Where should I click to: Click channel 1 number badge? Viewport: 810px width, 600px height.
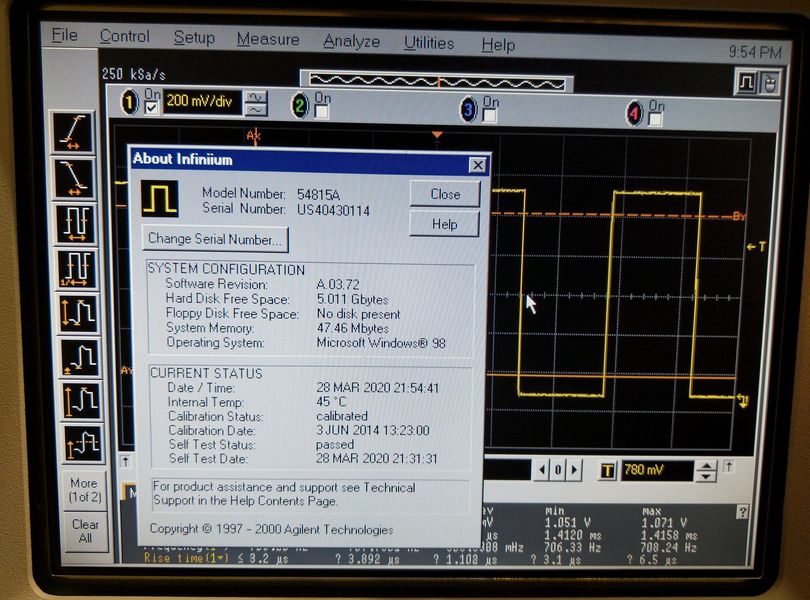click(130, 101)
